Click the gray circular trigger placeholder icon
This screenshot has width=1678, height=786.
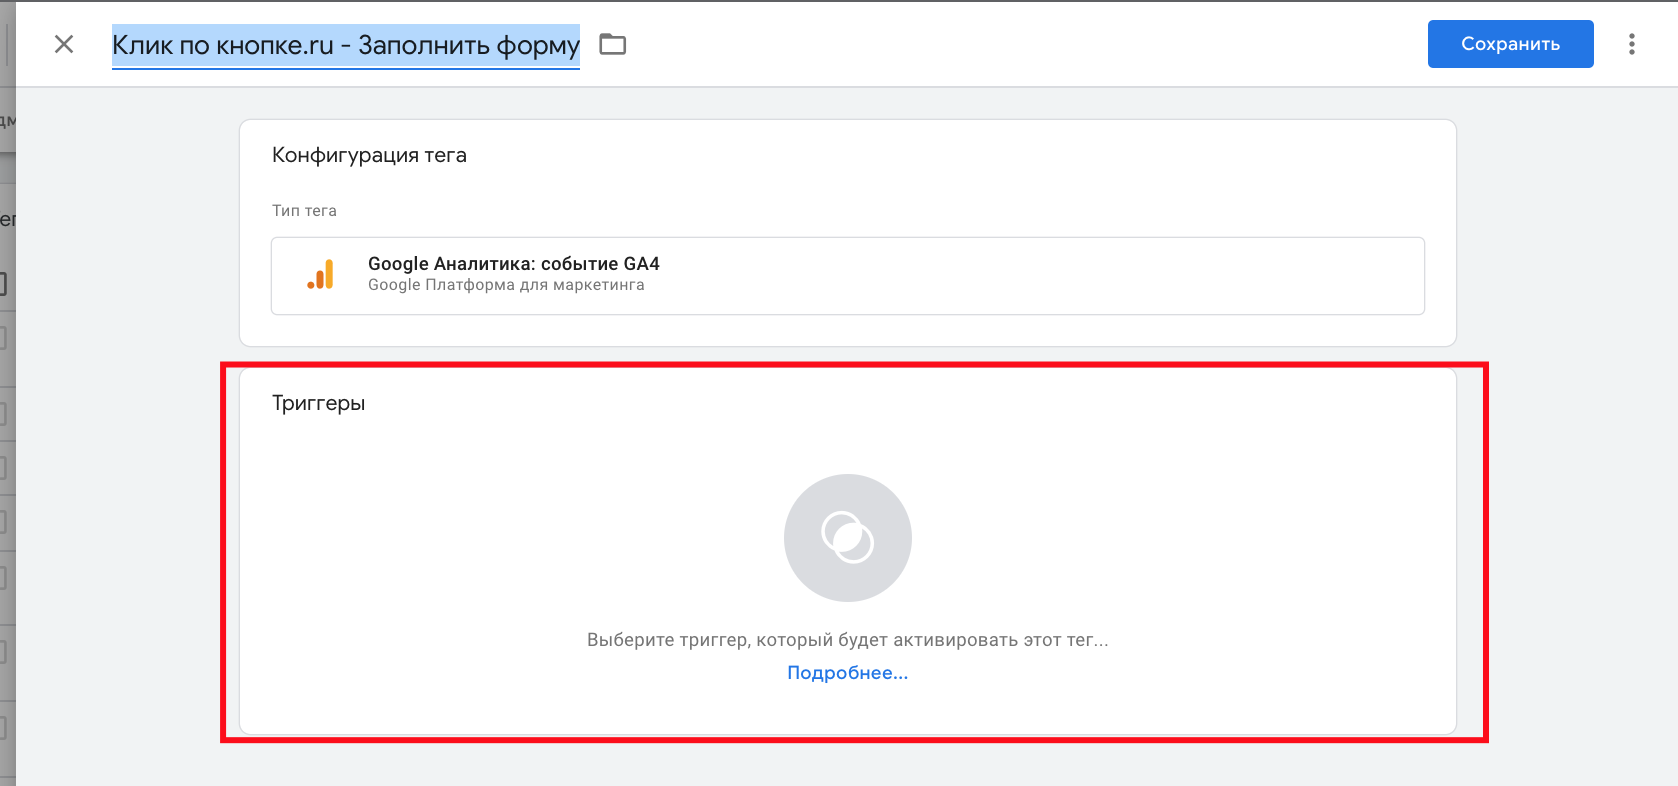coord(847,538)
